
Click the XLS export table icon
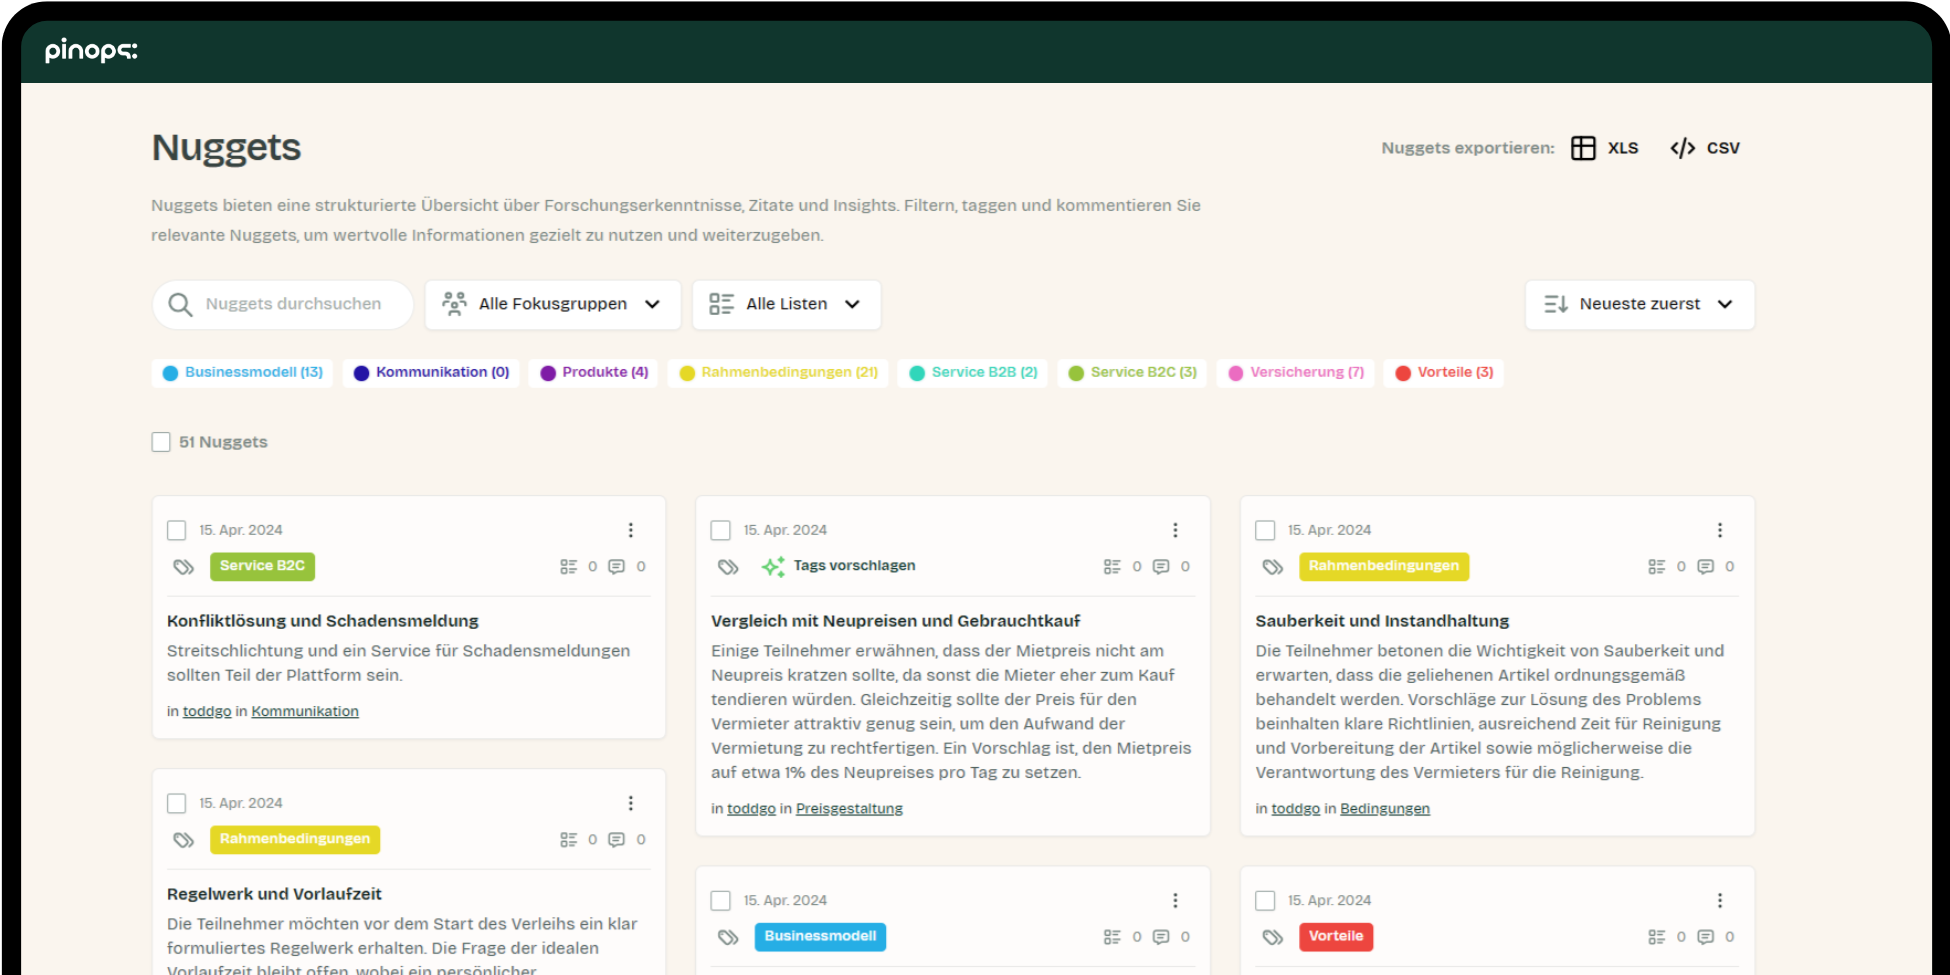[1583, 148]
